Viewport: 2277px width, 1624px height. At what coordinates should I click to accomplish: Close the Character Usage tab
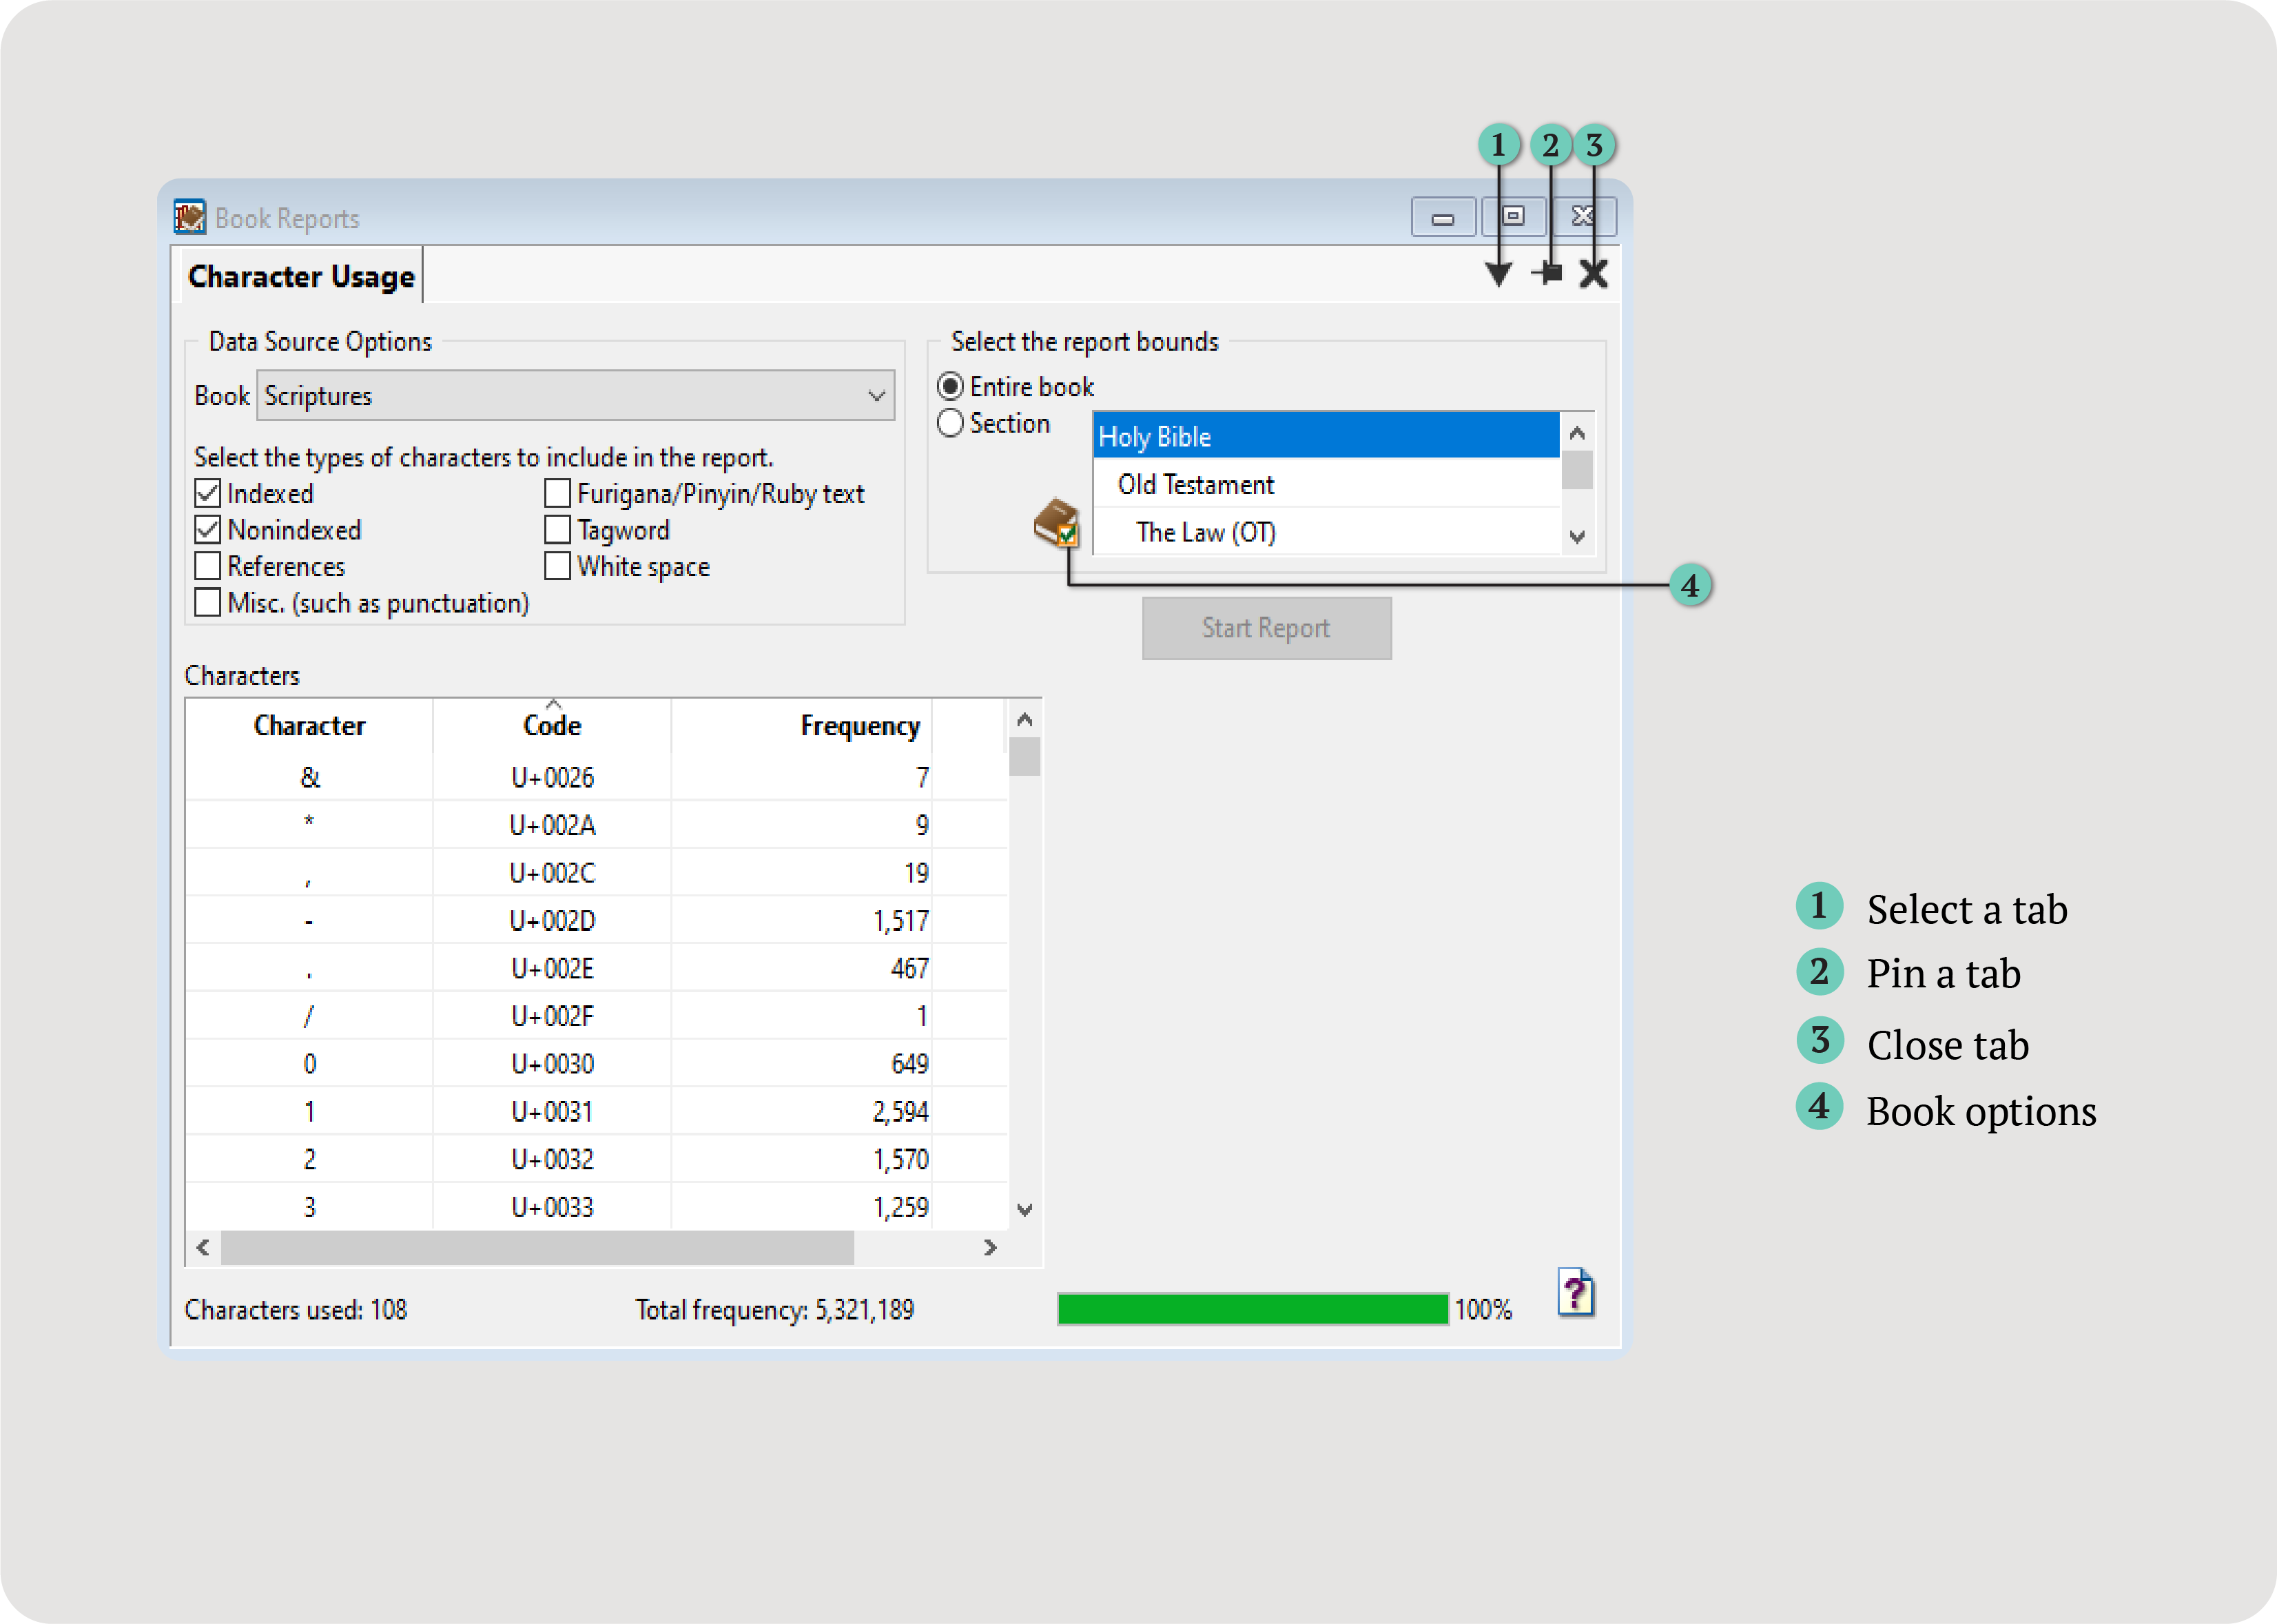pos(1593,273)
